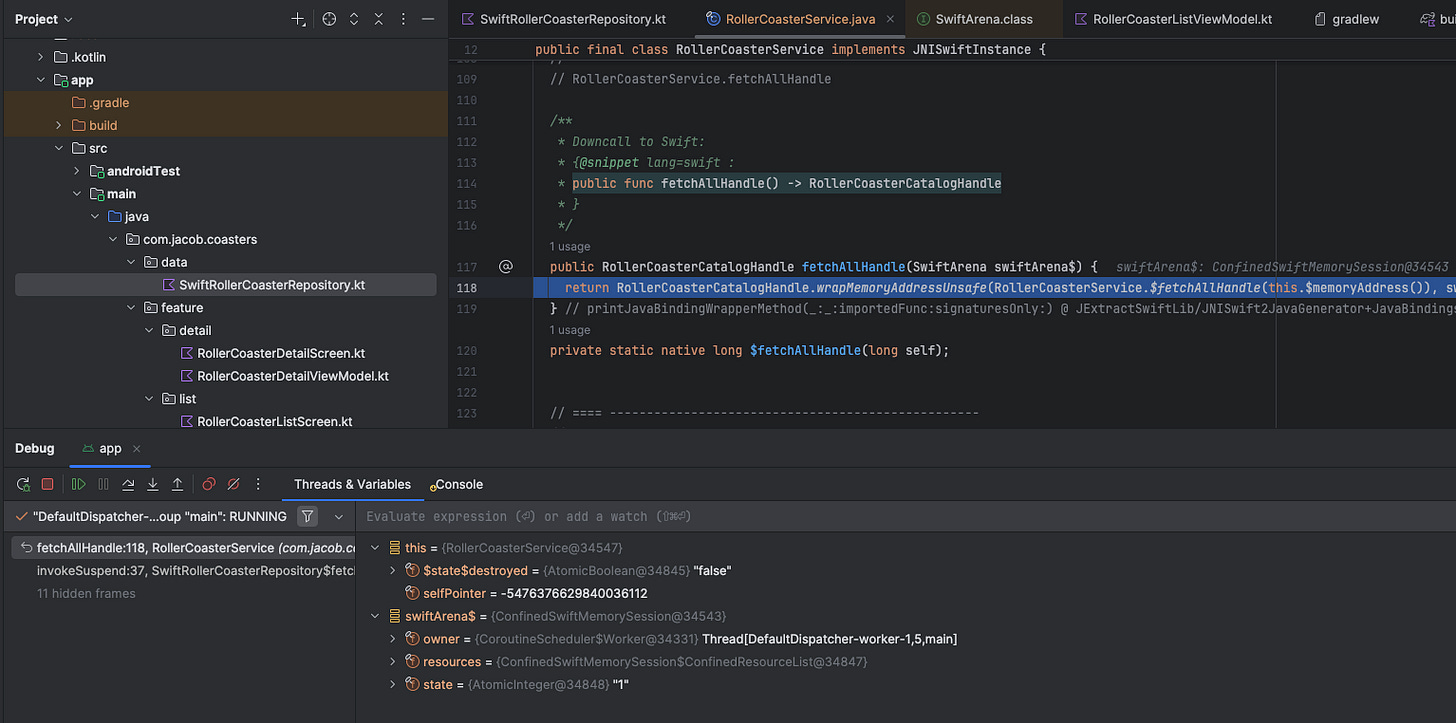Click the Step Into icon
Screen dimensions: 1456x723
[153, 485]
